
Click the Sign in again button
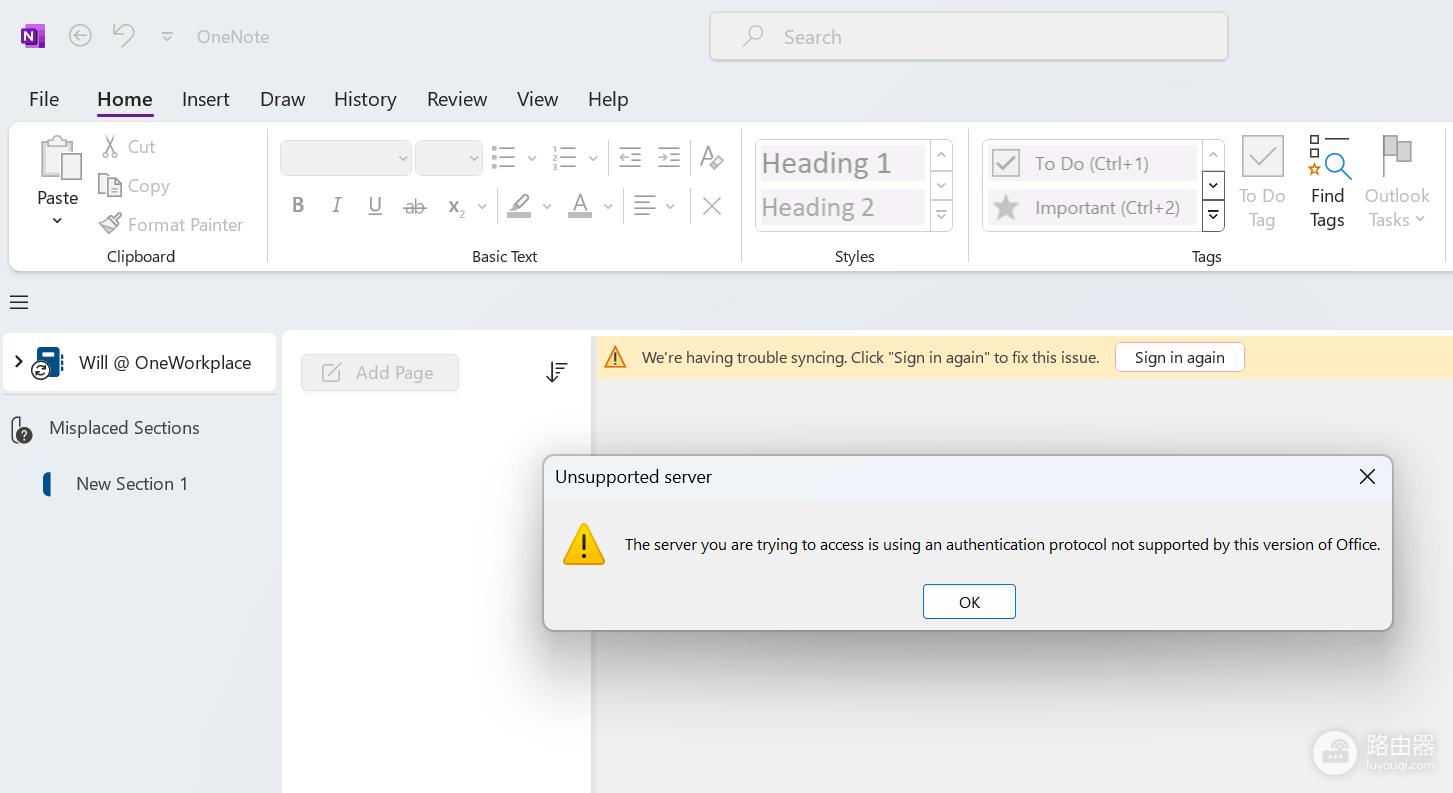[x=1180, y=357]
